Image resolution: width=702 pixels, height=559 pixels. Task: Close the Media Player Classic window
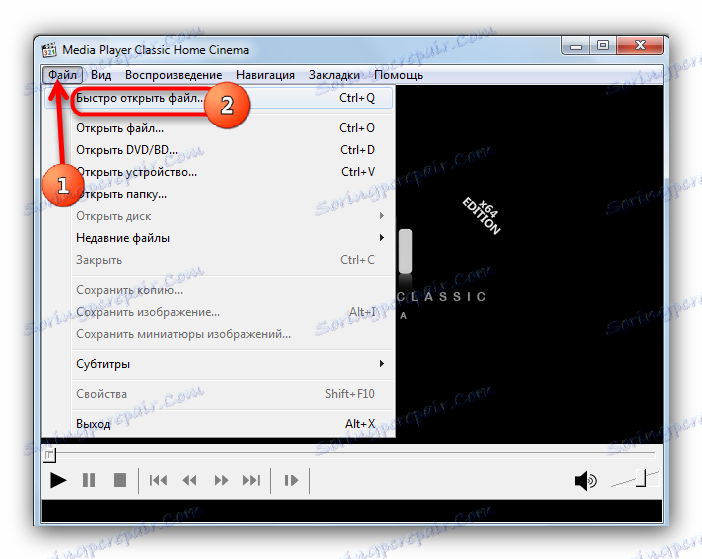click(640, 46)
